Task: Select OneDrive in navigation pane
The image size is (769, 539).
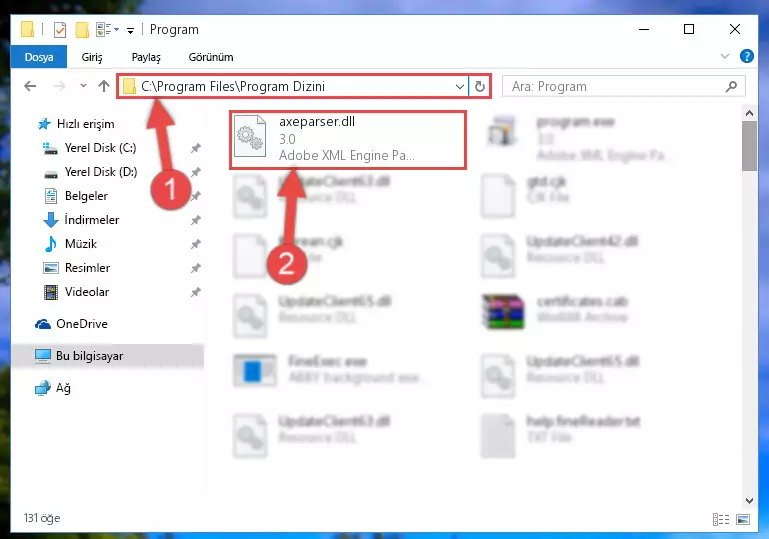Action: click(x=81, y=324)
